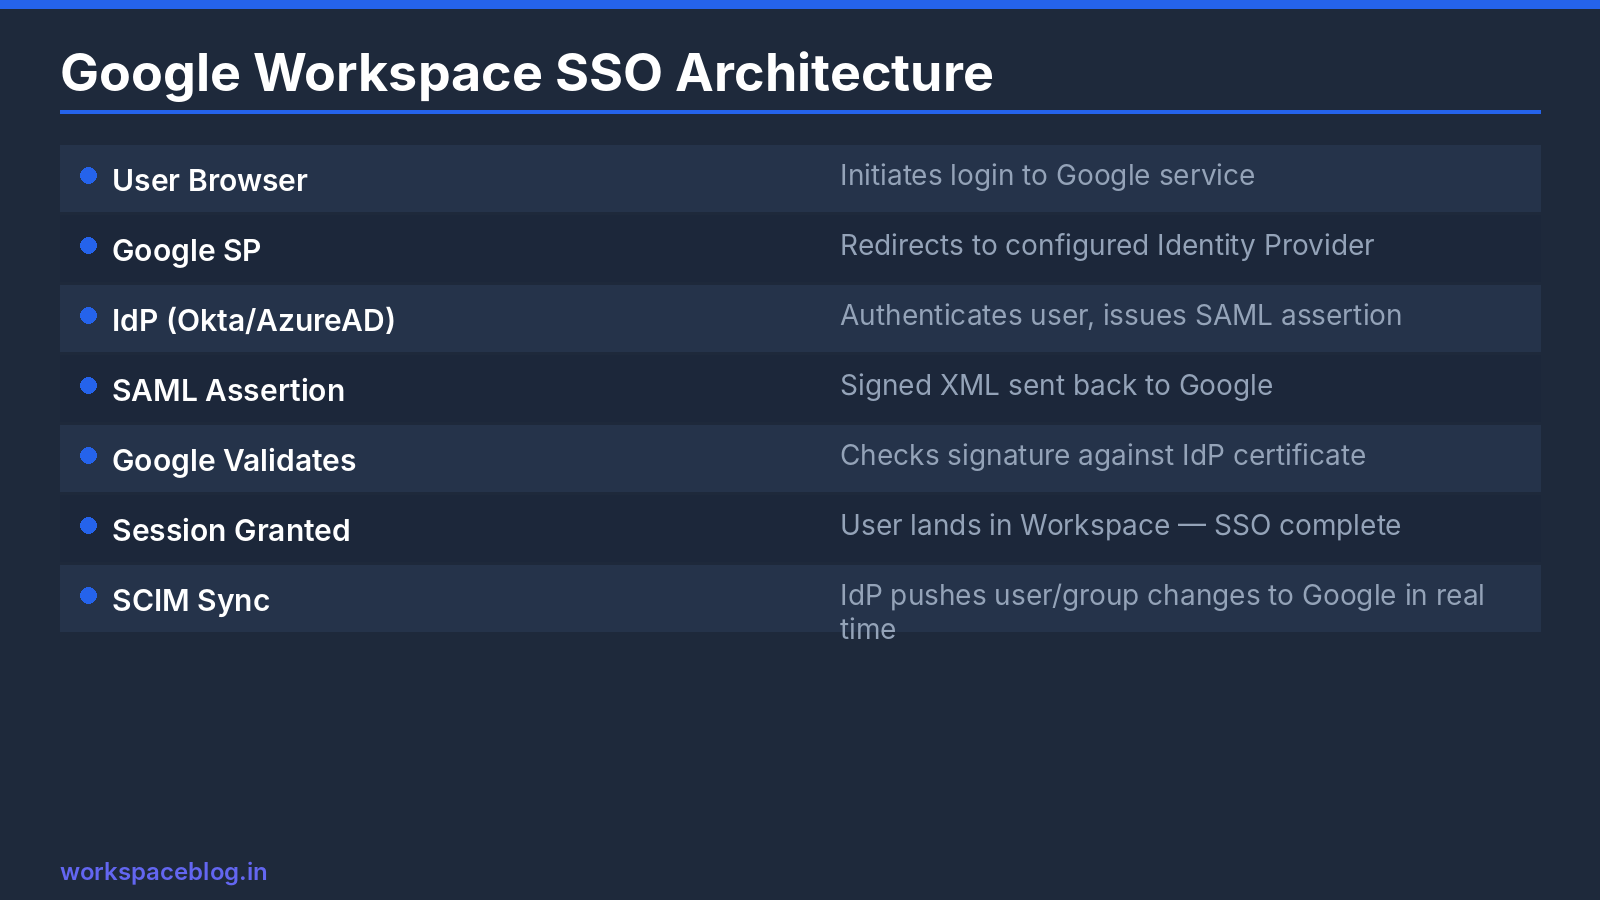Screen dimensions: 1600x900
Task: Select the 'User Browser' label
Action: 210,180
